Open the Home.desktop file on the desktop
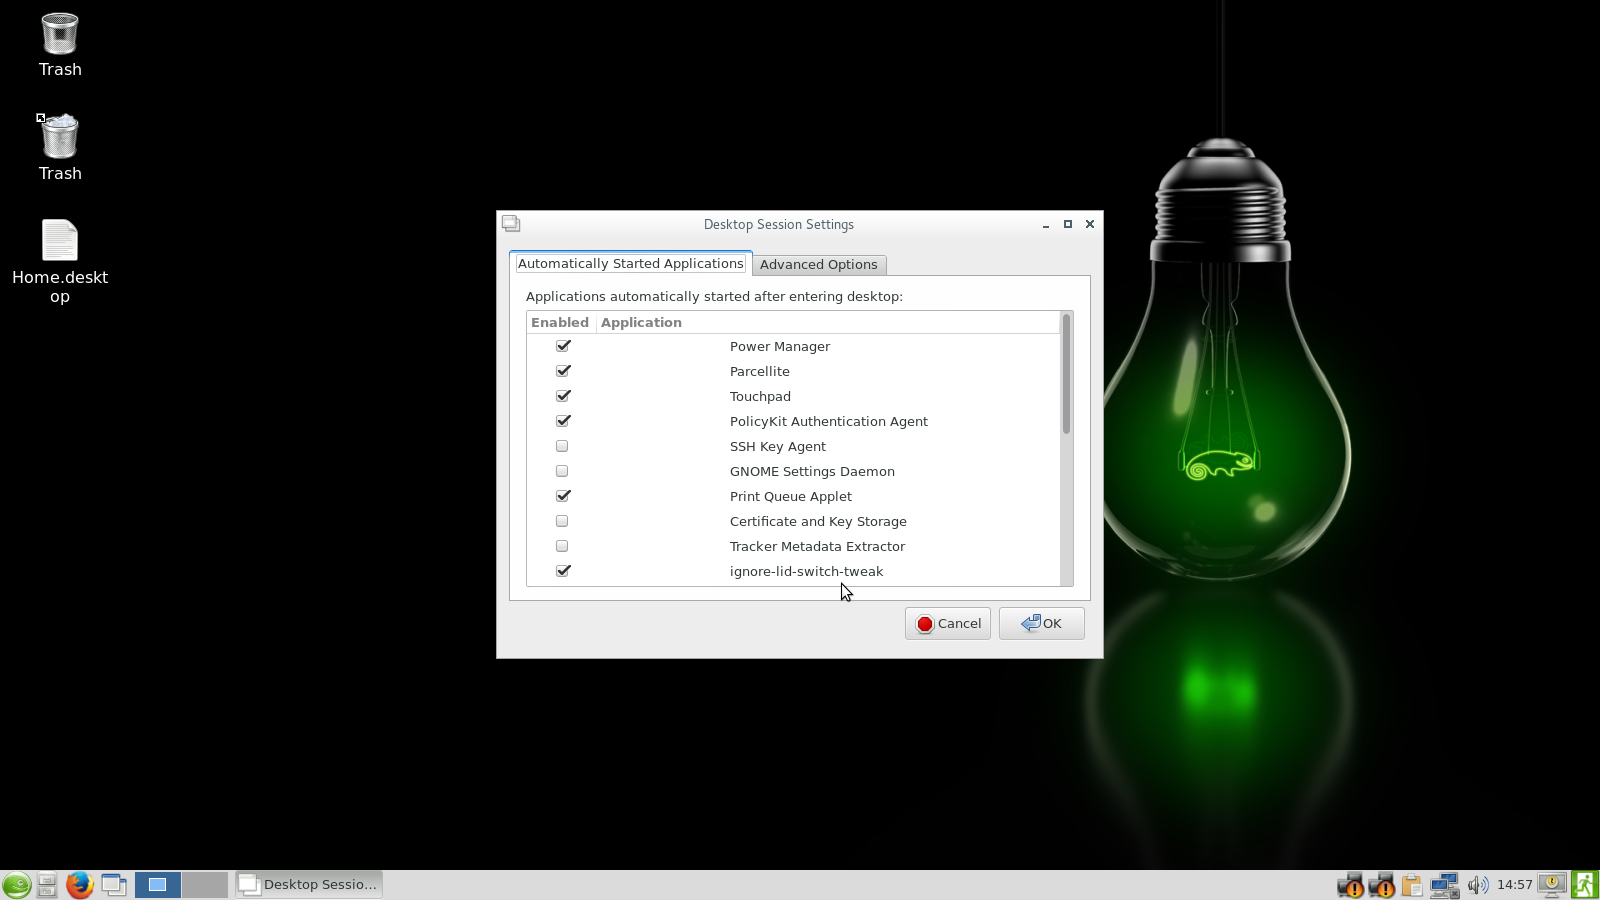This screenshot has width=1600, height=900. [60, 243]
